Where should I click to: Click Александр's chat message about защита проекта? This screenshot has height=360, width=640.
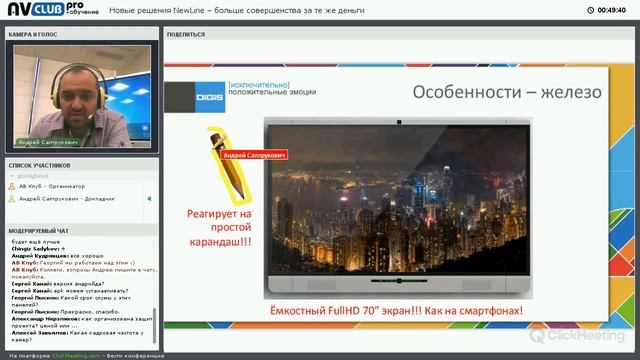click(82, 322)
